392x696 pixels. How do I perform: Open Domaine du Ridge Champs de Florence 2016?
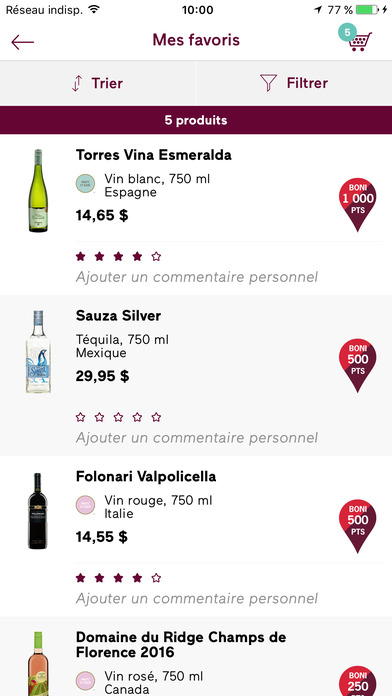coord(181,645)
